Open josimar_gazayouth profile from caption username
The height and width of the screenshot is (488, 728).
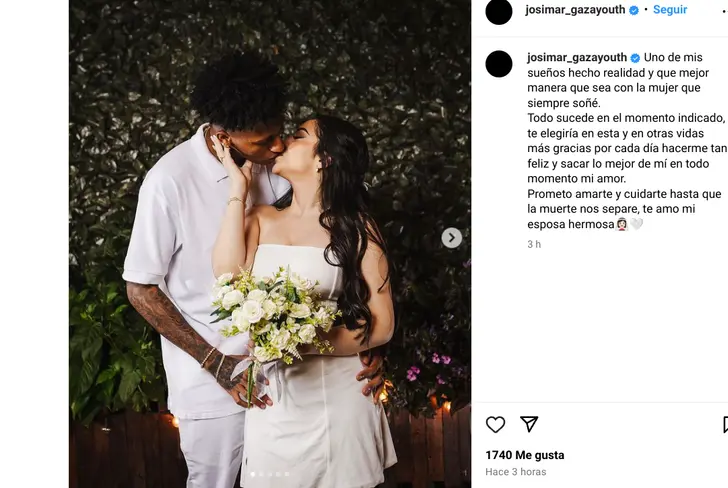577,58
